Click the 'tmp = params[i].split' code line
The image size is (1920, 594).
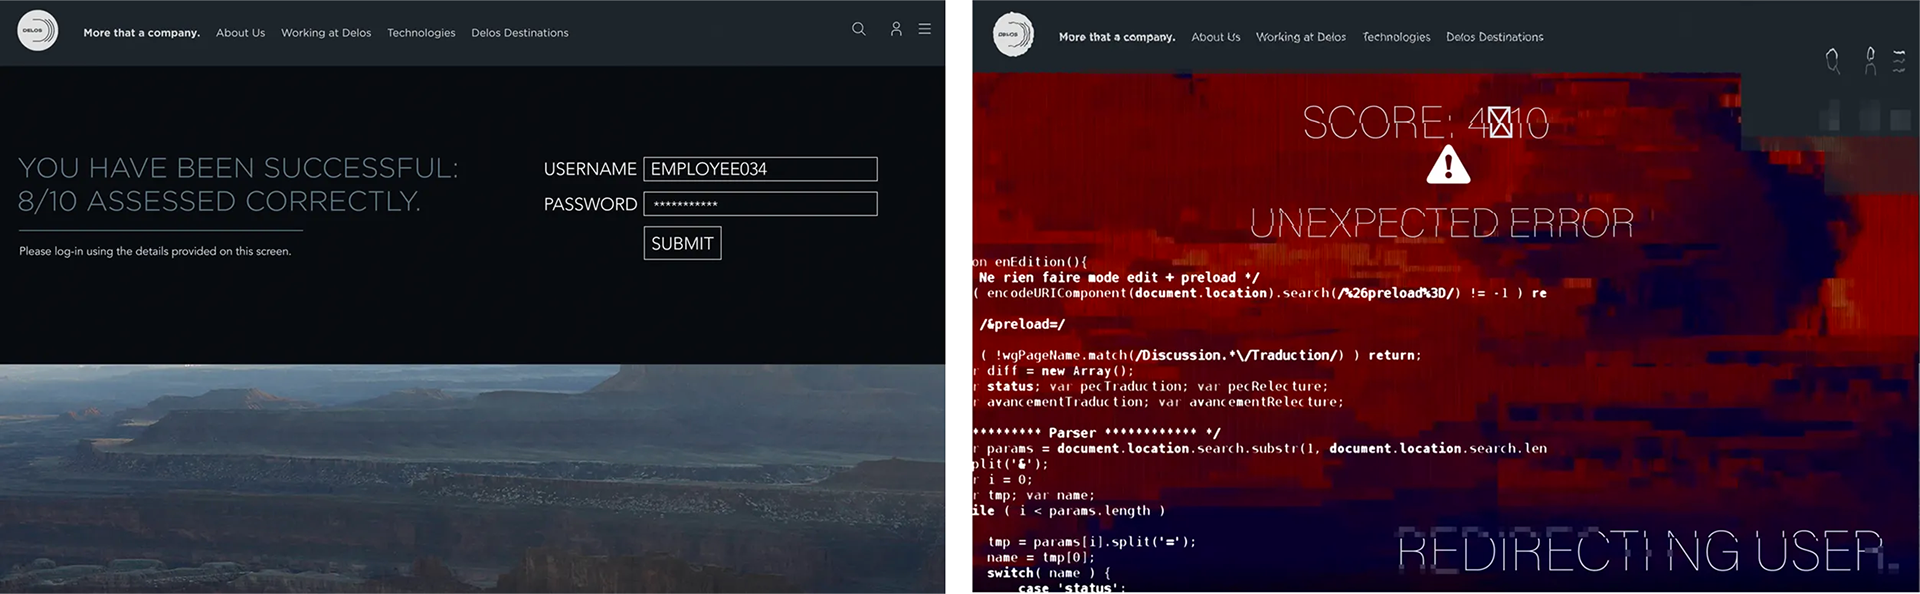1091,541
